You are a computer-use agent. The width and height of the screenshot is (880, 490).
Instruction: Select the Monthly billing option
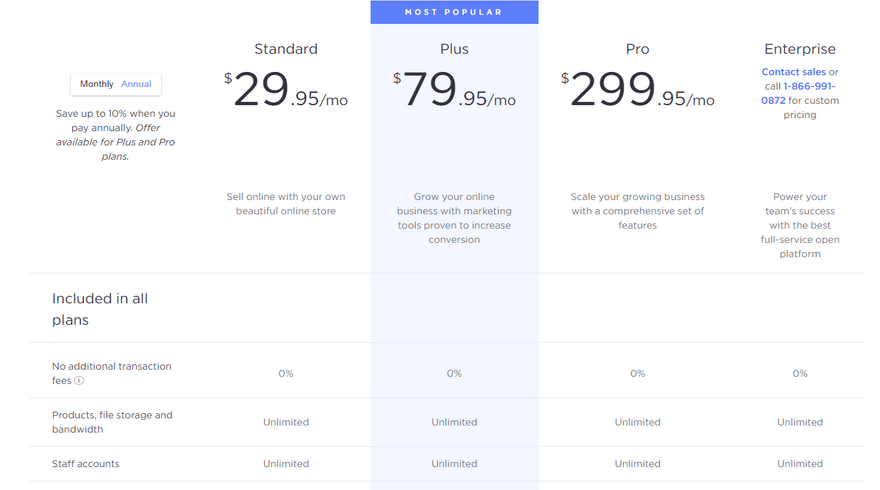click(97, 84)
